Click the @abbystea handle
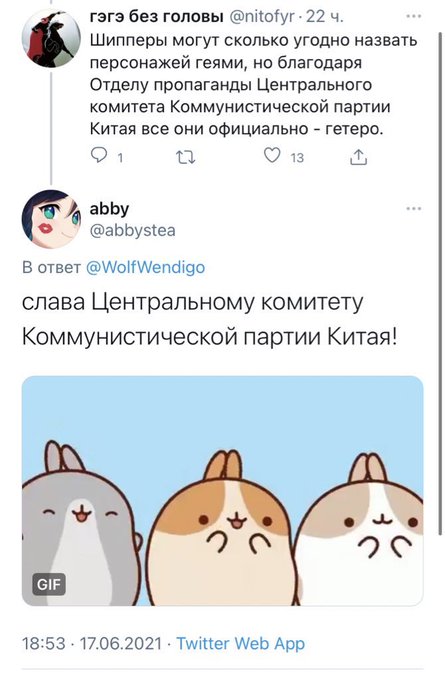445x680 pixels. pyautogui.click(x=132, y=230)
